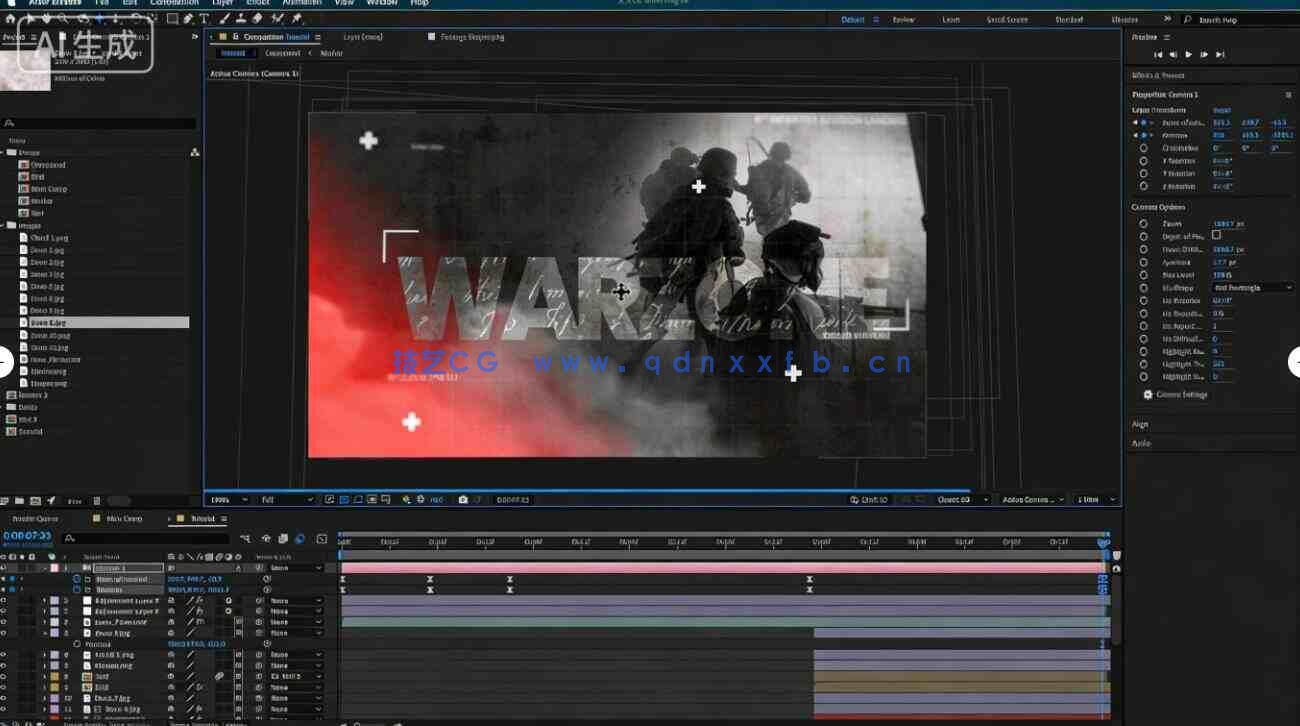
Task: Select the Rectangle shape tool
Action: click(172, 18)
